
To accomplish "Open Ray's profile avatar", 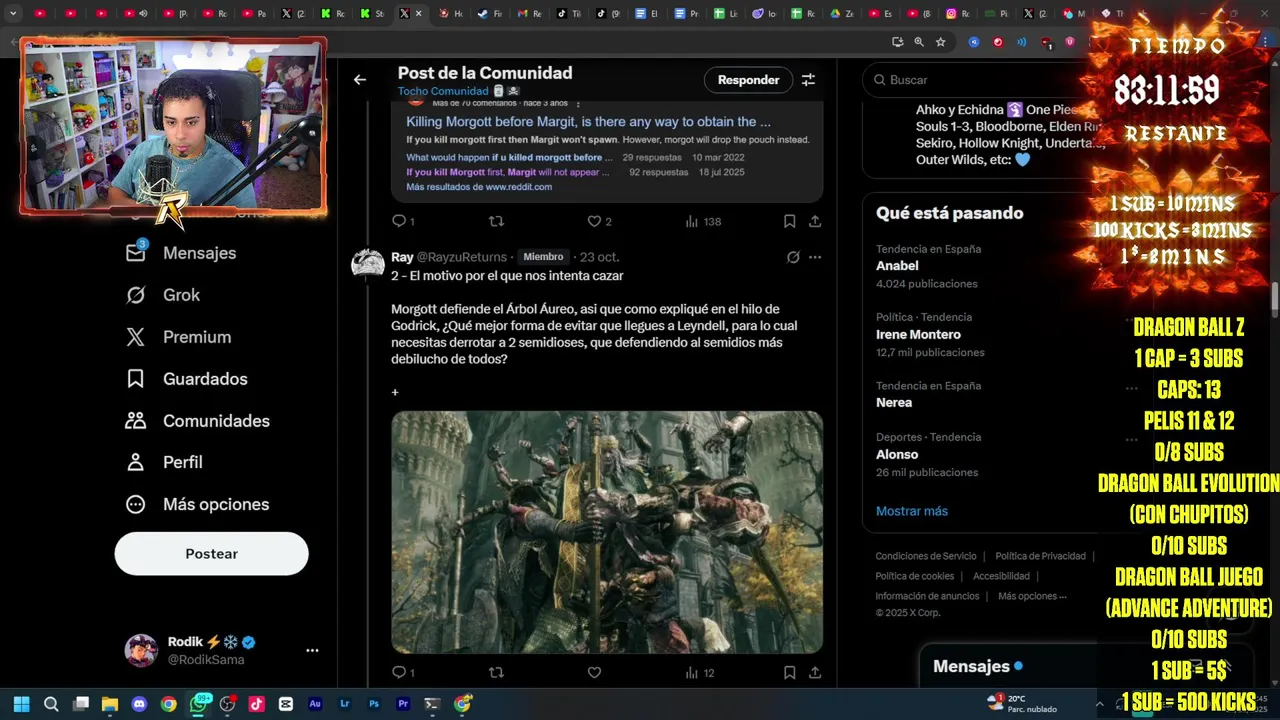I will tap(368, 263).
